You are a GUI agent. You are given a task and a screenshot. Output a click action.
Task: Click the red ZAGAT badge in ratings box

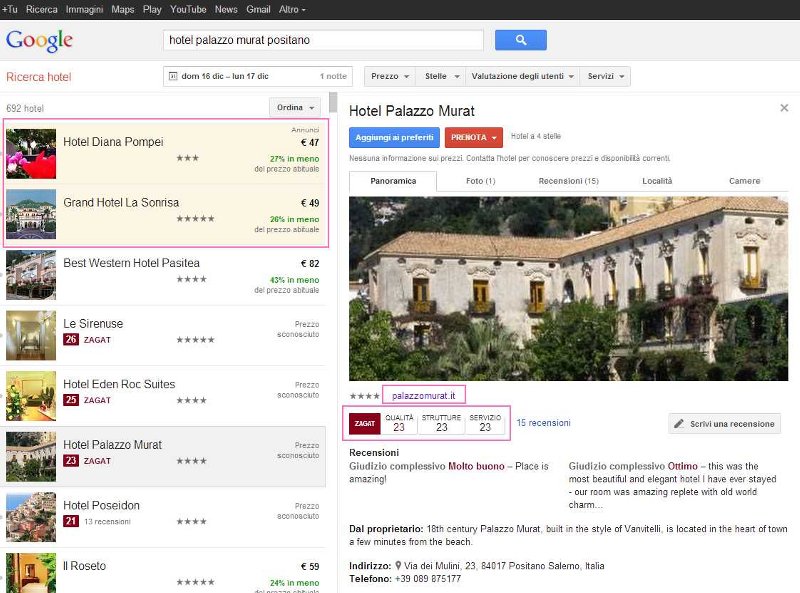coord(364,424)
